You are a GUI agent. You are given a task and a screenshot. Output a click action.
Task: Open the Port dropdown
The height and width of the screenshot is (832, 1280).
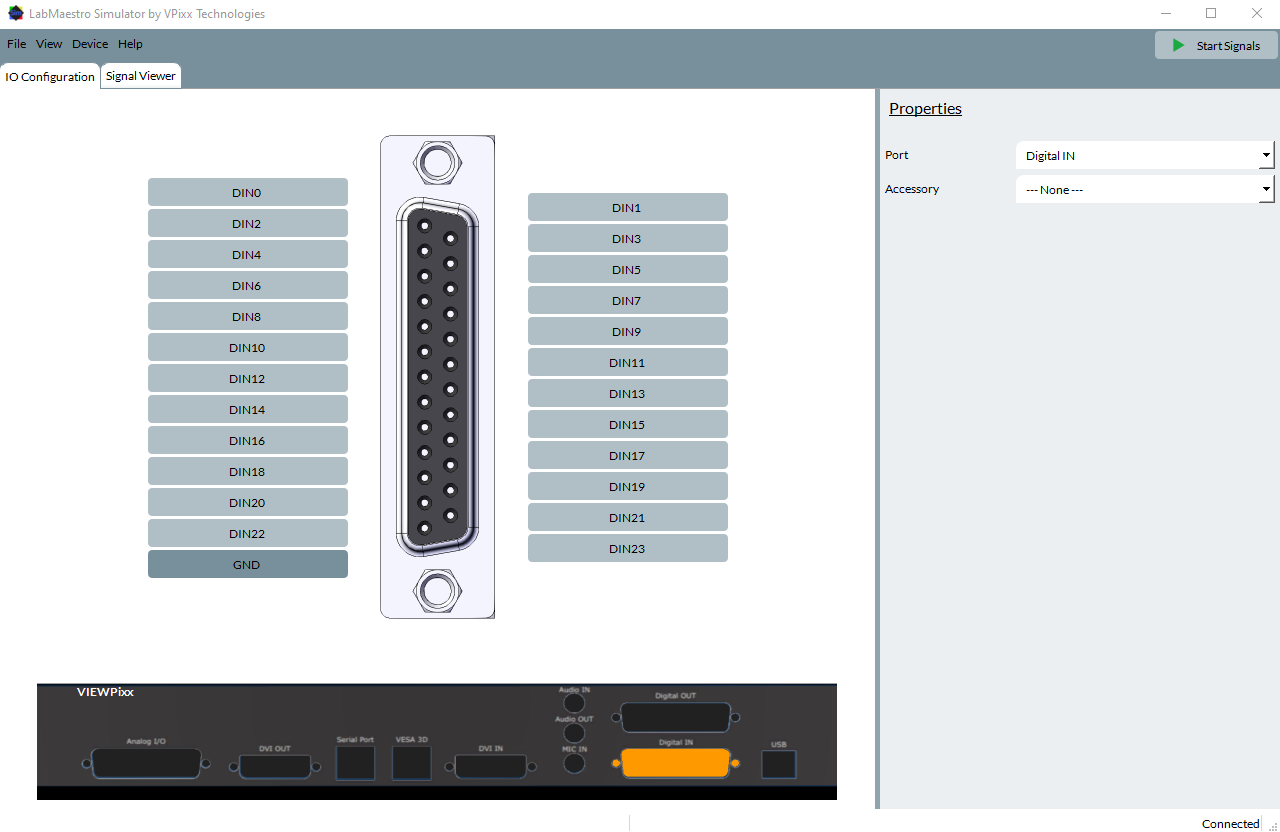click(x=1145, y=155)
